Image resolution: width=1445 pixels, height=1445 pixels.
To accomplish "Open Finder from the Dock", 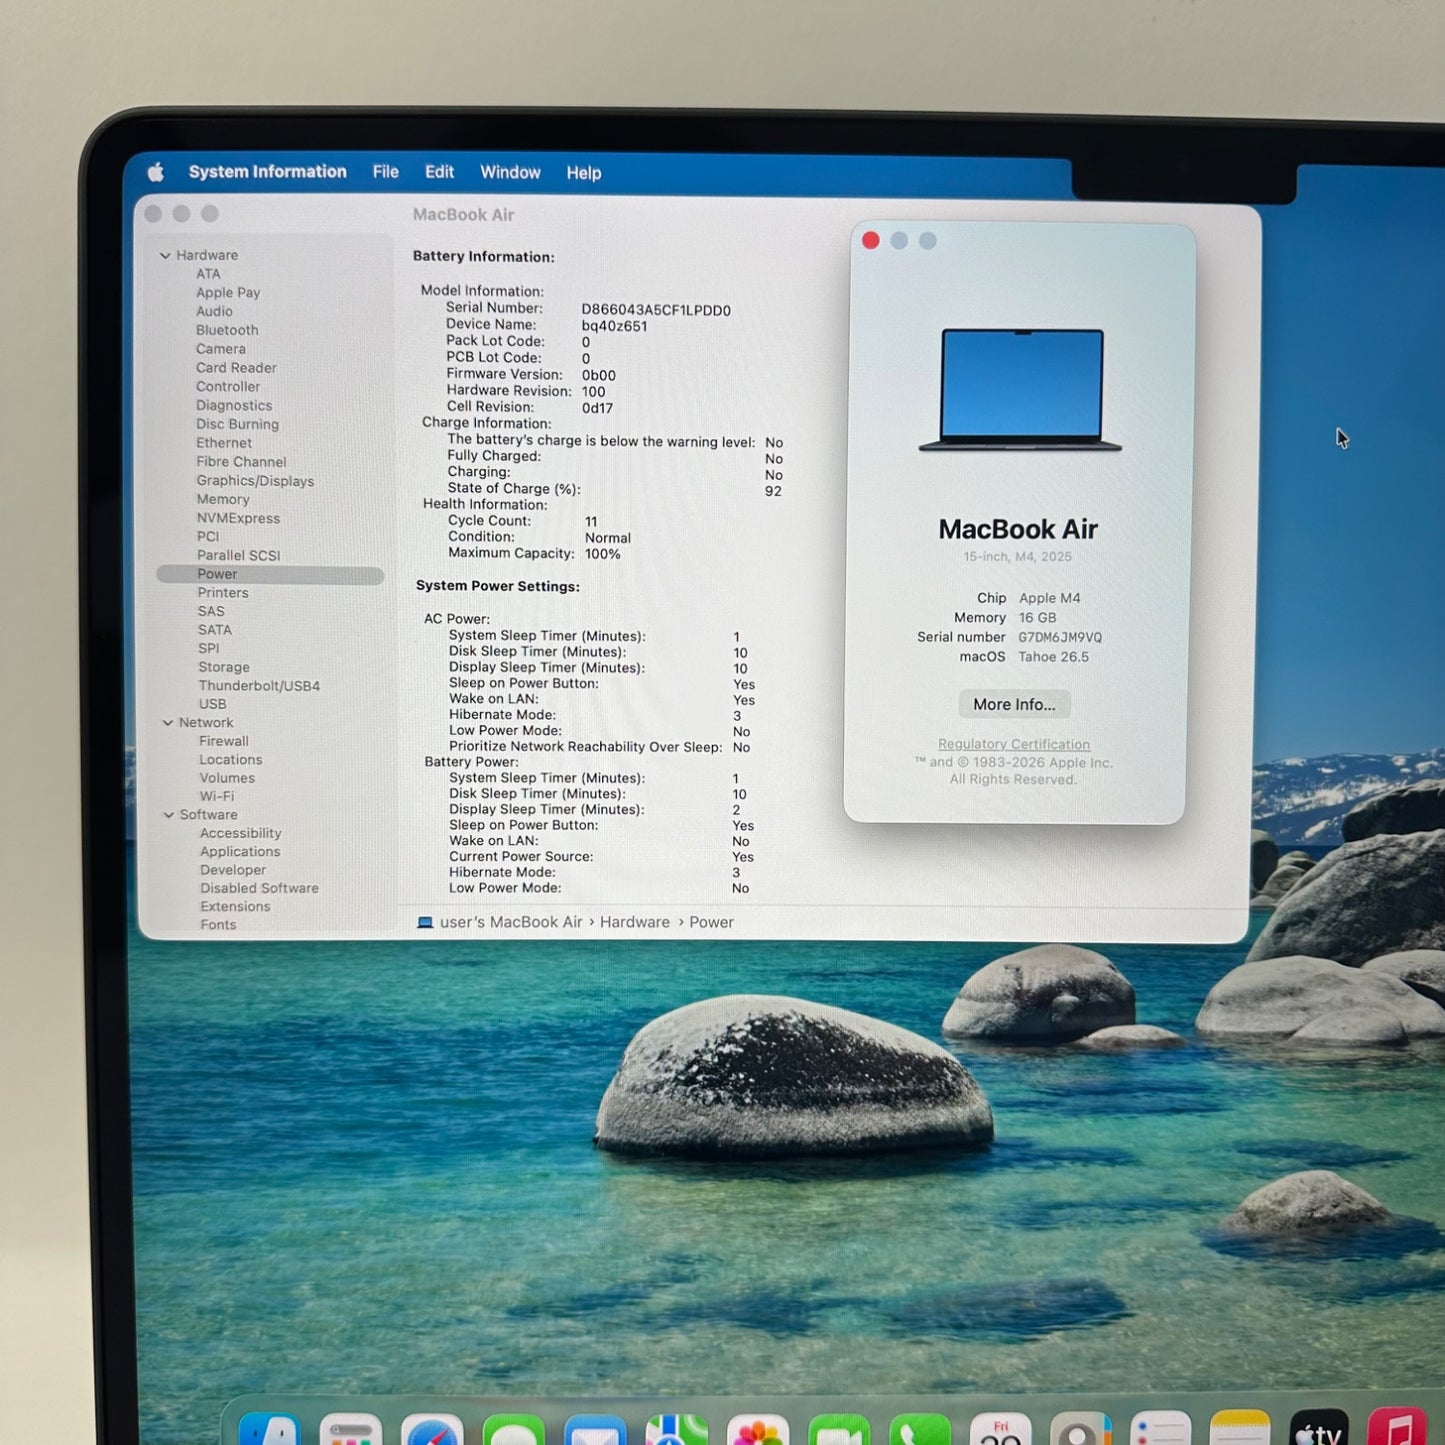I will 270,1432.
